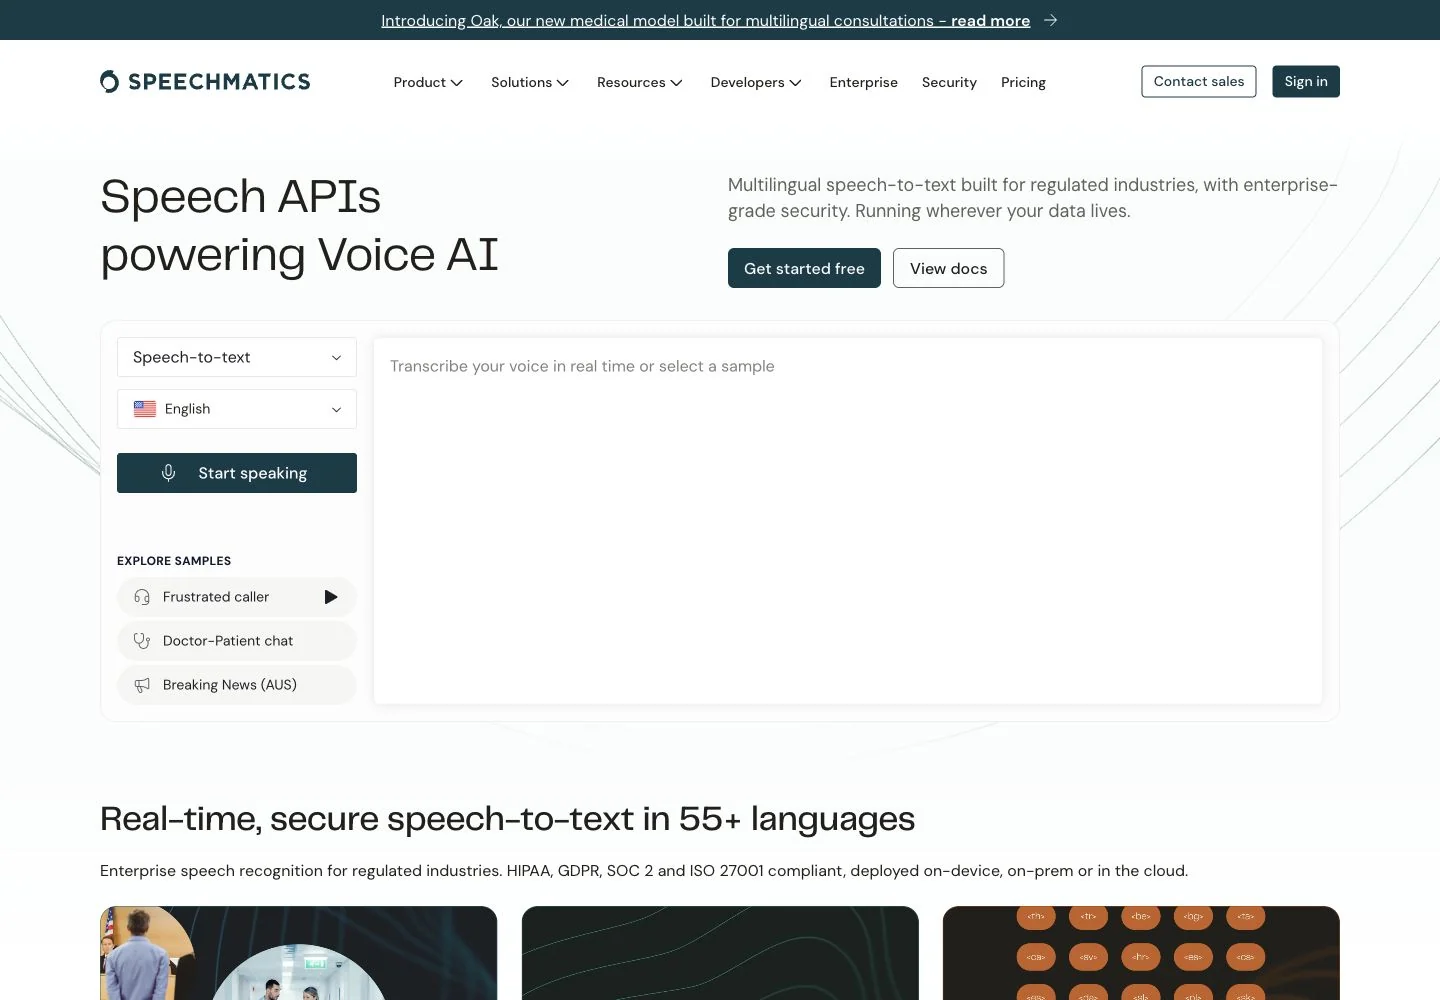1440x1000 pixels.
Task: Select the Doctor-Patient chat sample
Action: (x=237, y=641)
